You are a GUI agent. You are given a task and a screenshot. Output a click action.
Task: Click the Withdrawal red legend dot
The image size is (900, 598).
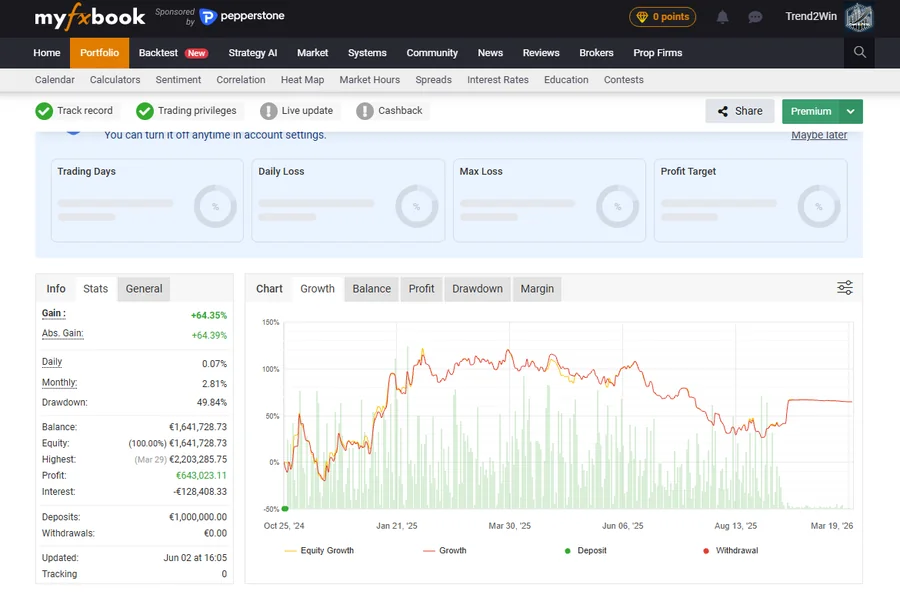click(x=706, y=551)
